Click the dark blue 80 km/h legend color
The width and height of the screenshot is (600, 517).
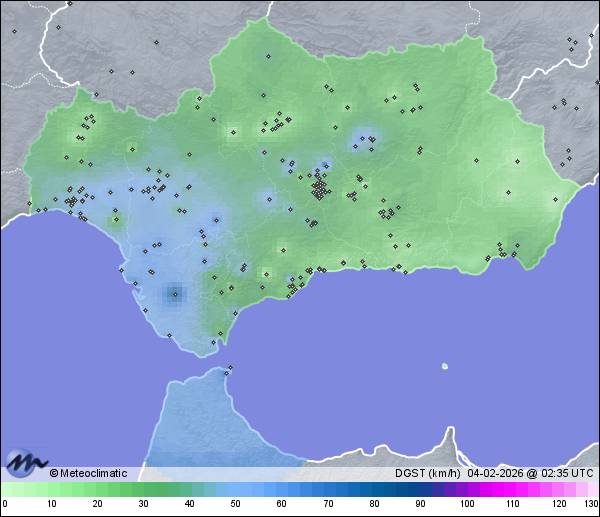(x=373, y=489)
